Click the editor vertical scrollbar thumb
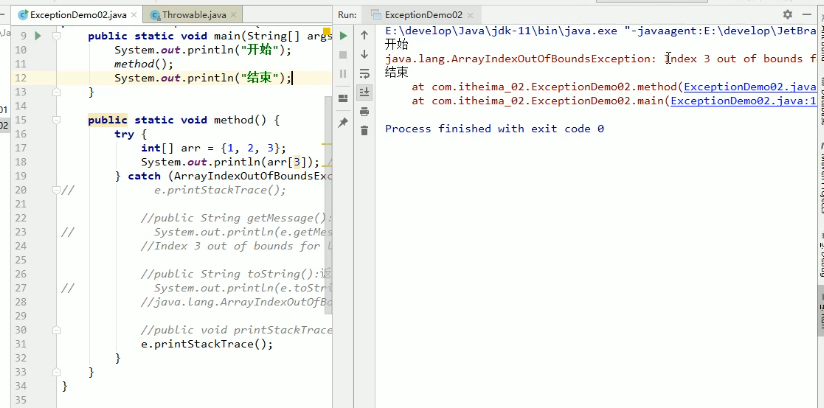The width and height of the screenshot is (824, 408). (329, 205)
